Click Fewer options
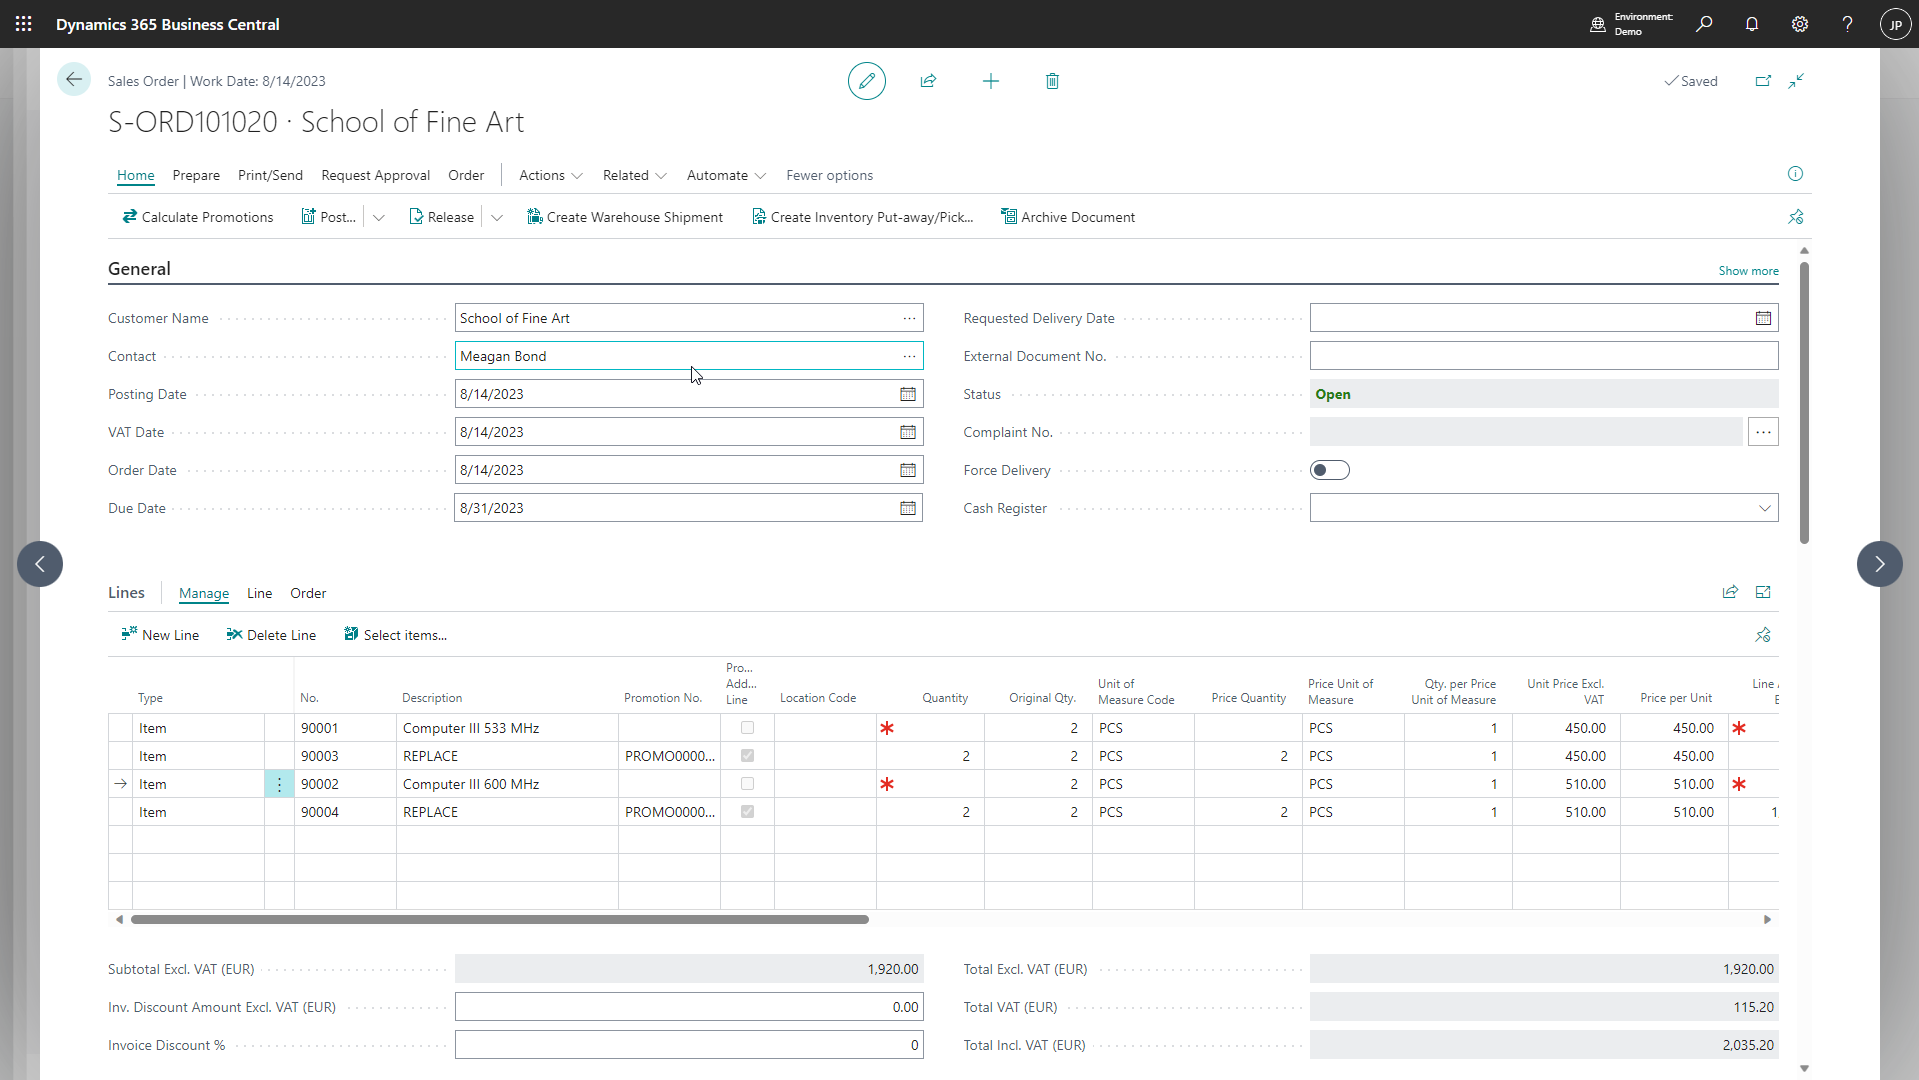Screen dimensions: 1919x1080 (829, 175)
